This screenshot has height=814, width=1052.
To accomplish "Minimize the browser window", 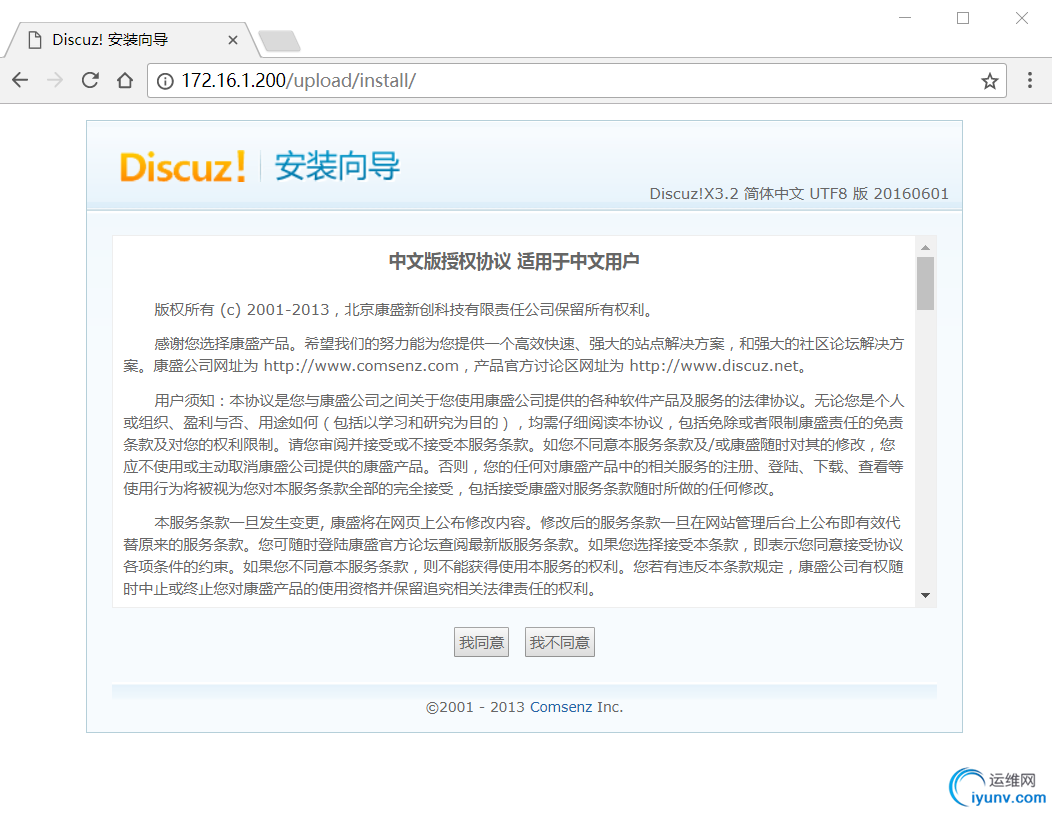I will coord(904,18).
